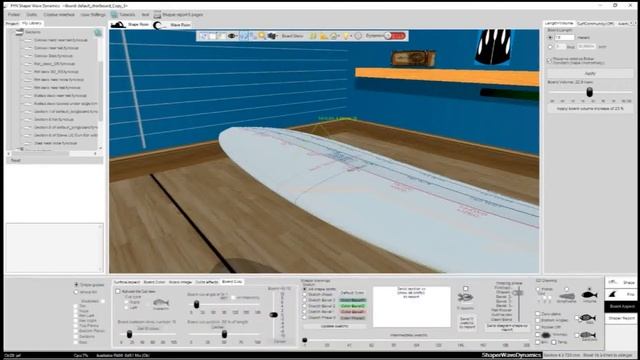Viewport: 640px width, 360px height.
Task: Check the Top Plane guide checkbox
Action: 76,326
